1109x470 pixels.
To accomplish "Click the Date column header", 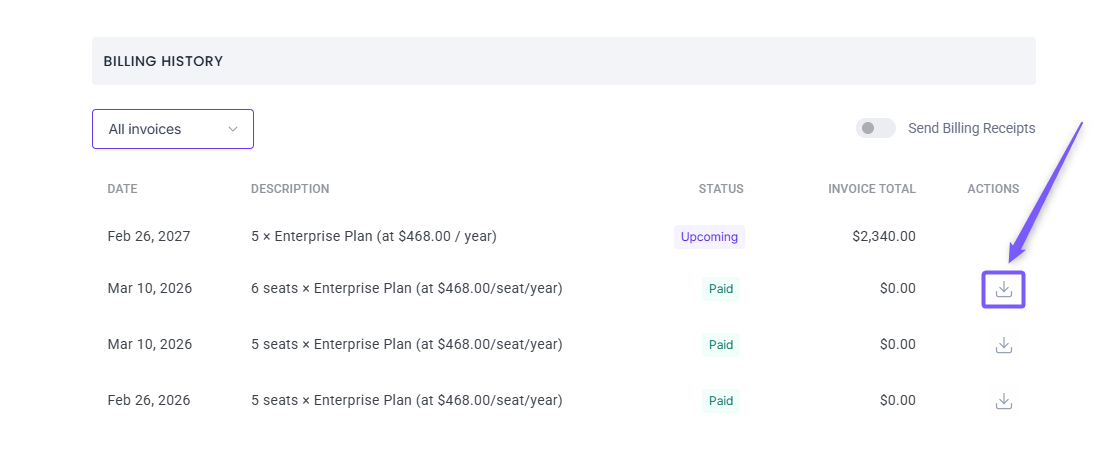I will 122,189.
